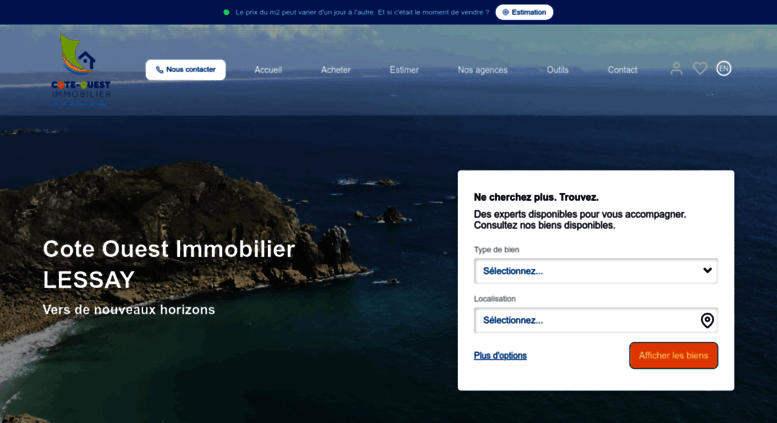Image resolution: width=777 pixels, height=423 pixels.
Task: Open the Estimer menu
Action: 404,70
